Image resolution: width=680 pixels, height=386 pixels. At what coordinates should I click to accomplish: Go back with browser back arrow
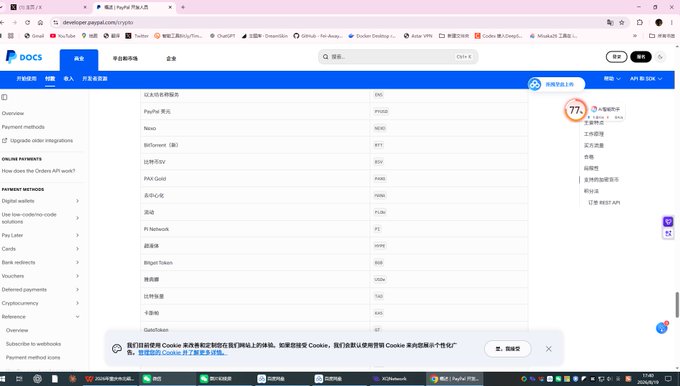(3, 22)
